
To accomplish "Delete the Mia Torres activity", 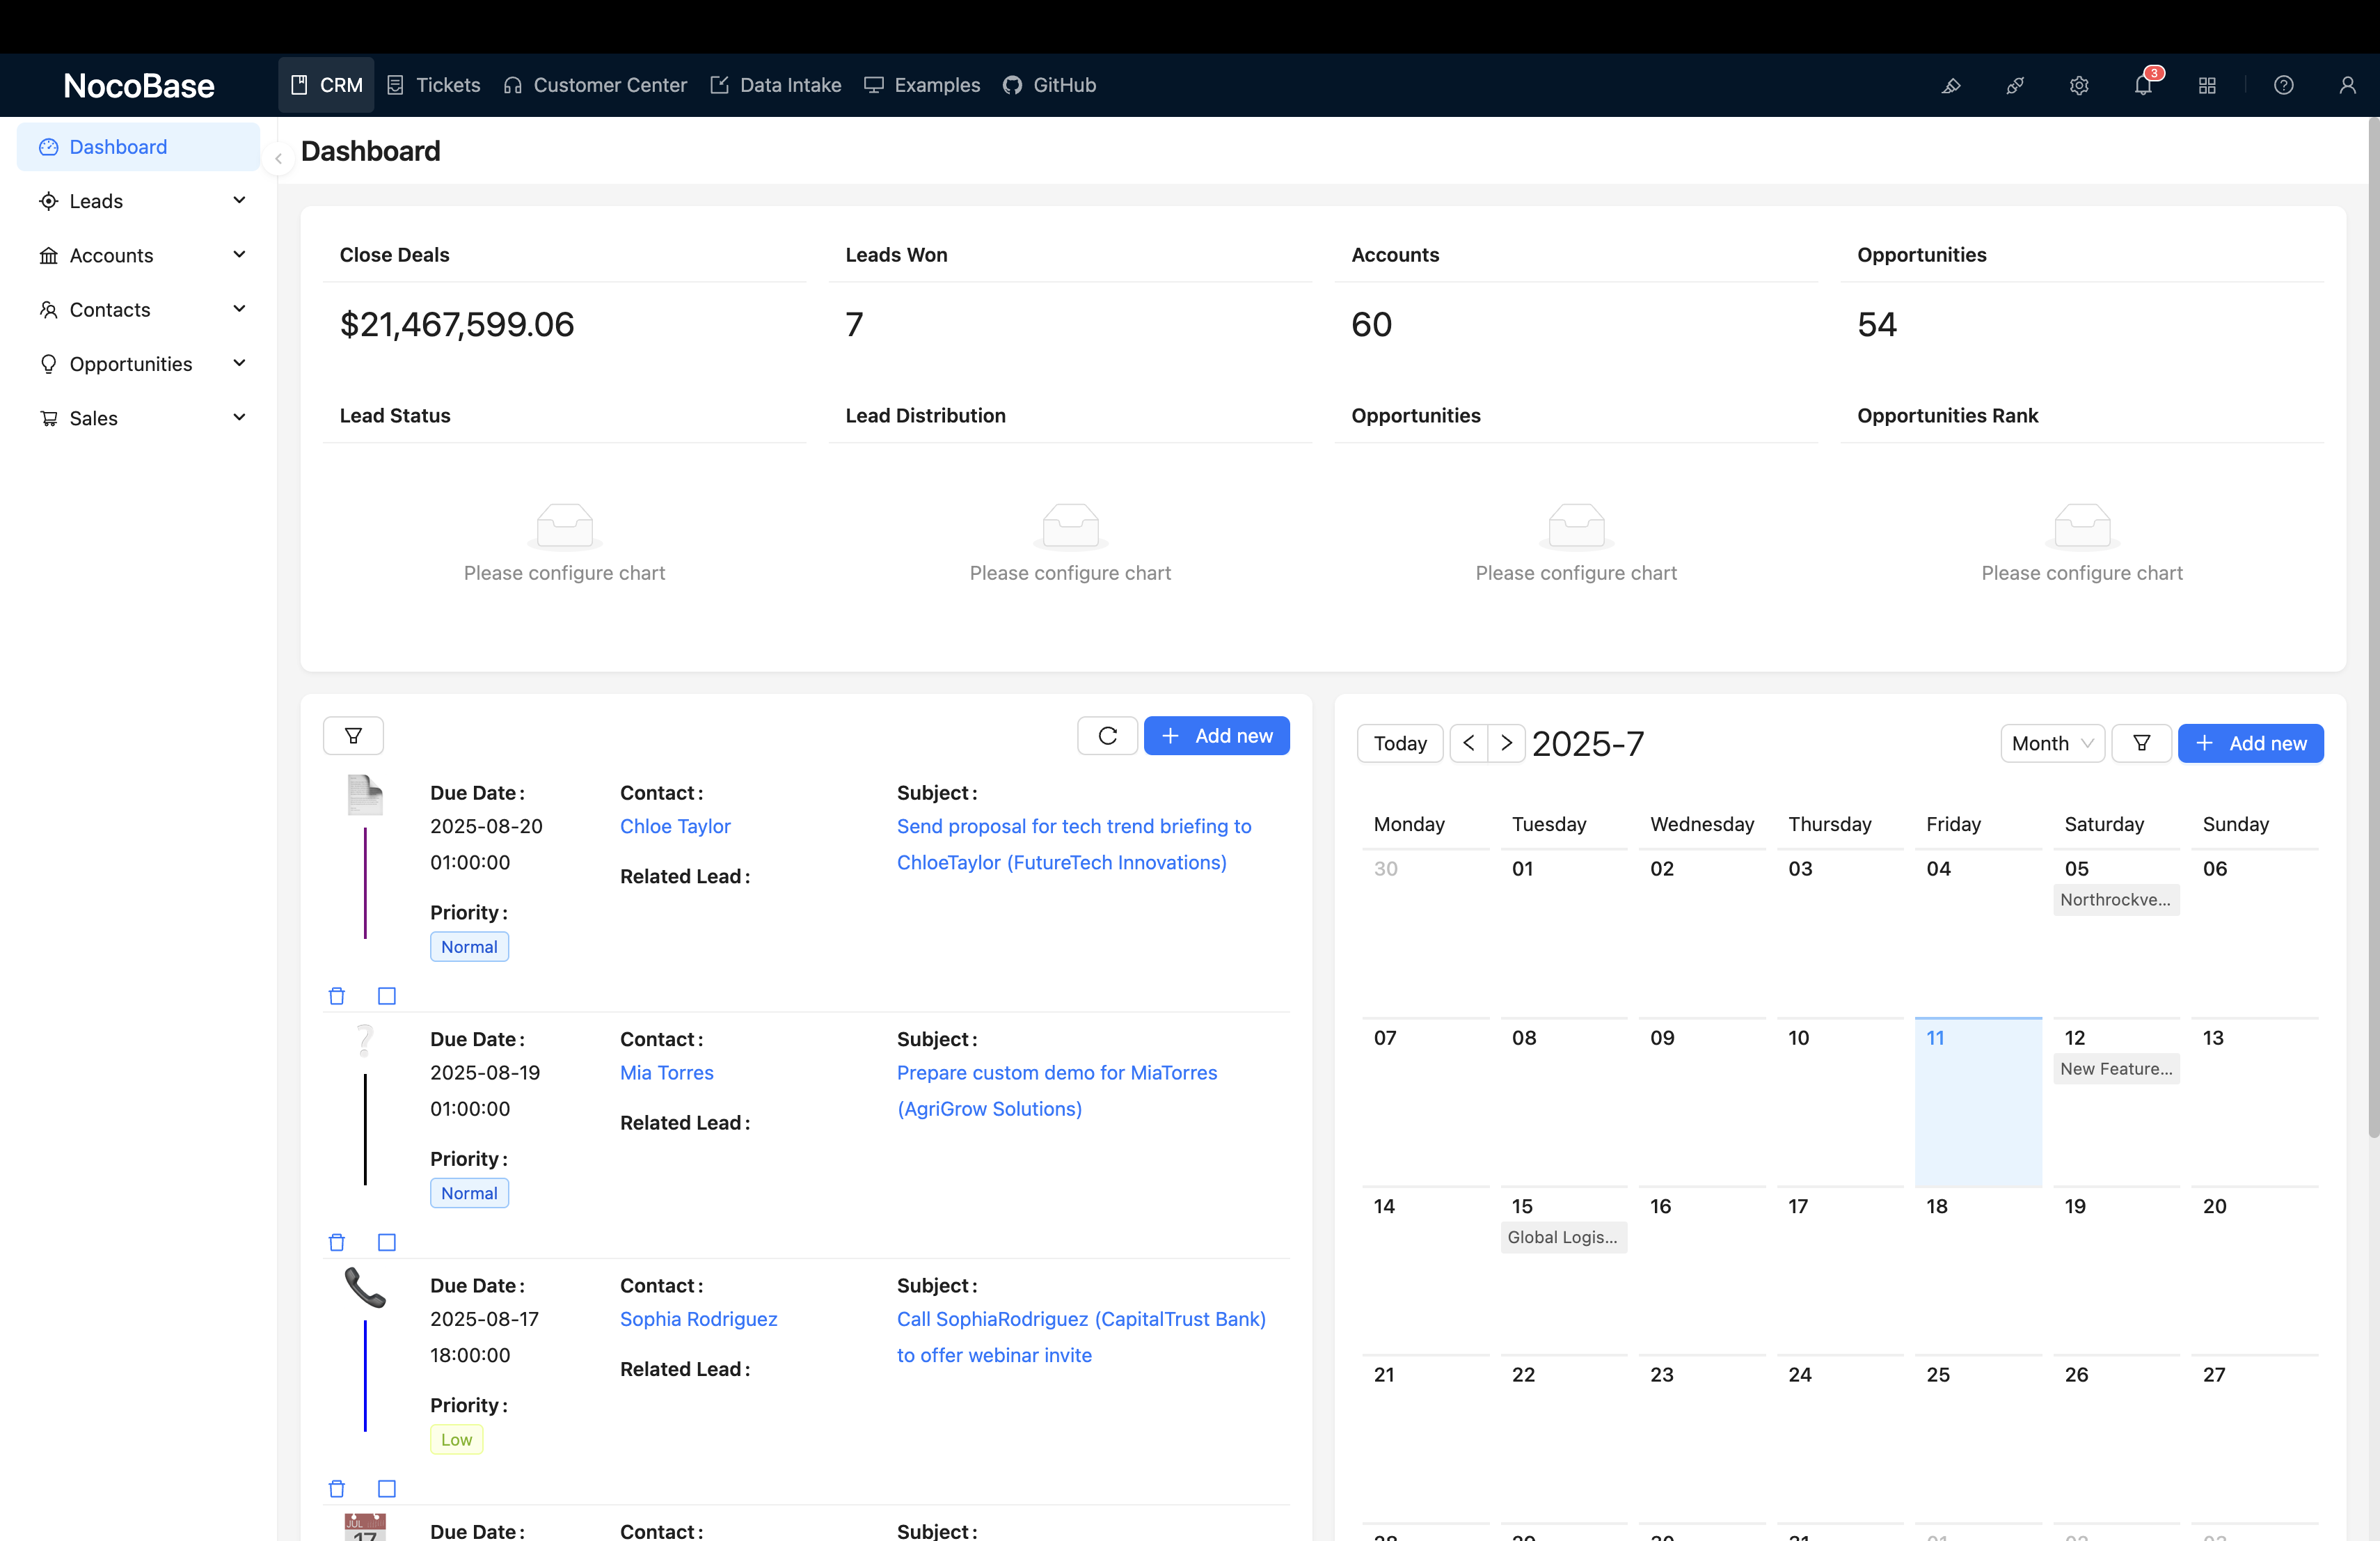I will [337, 1242].
